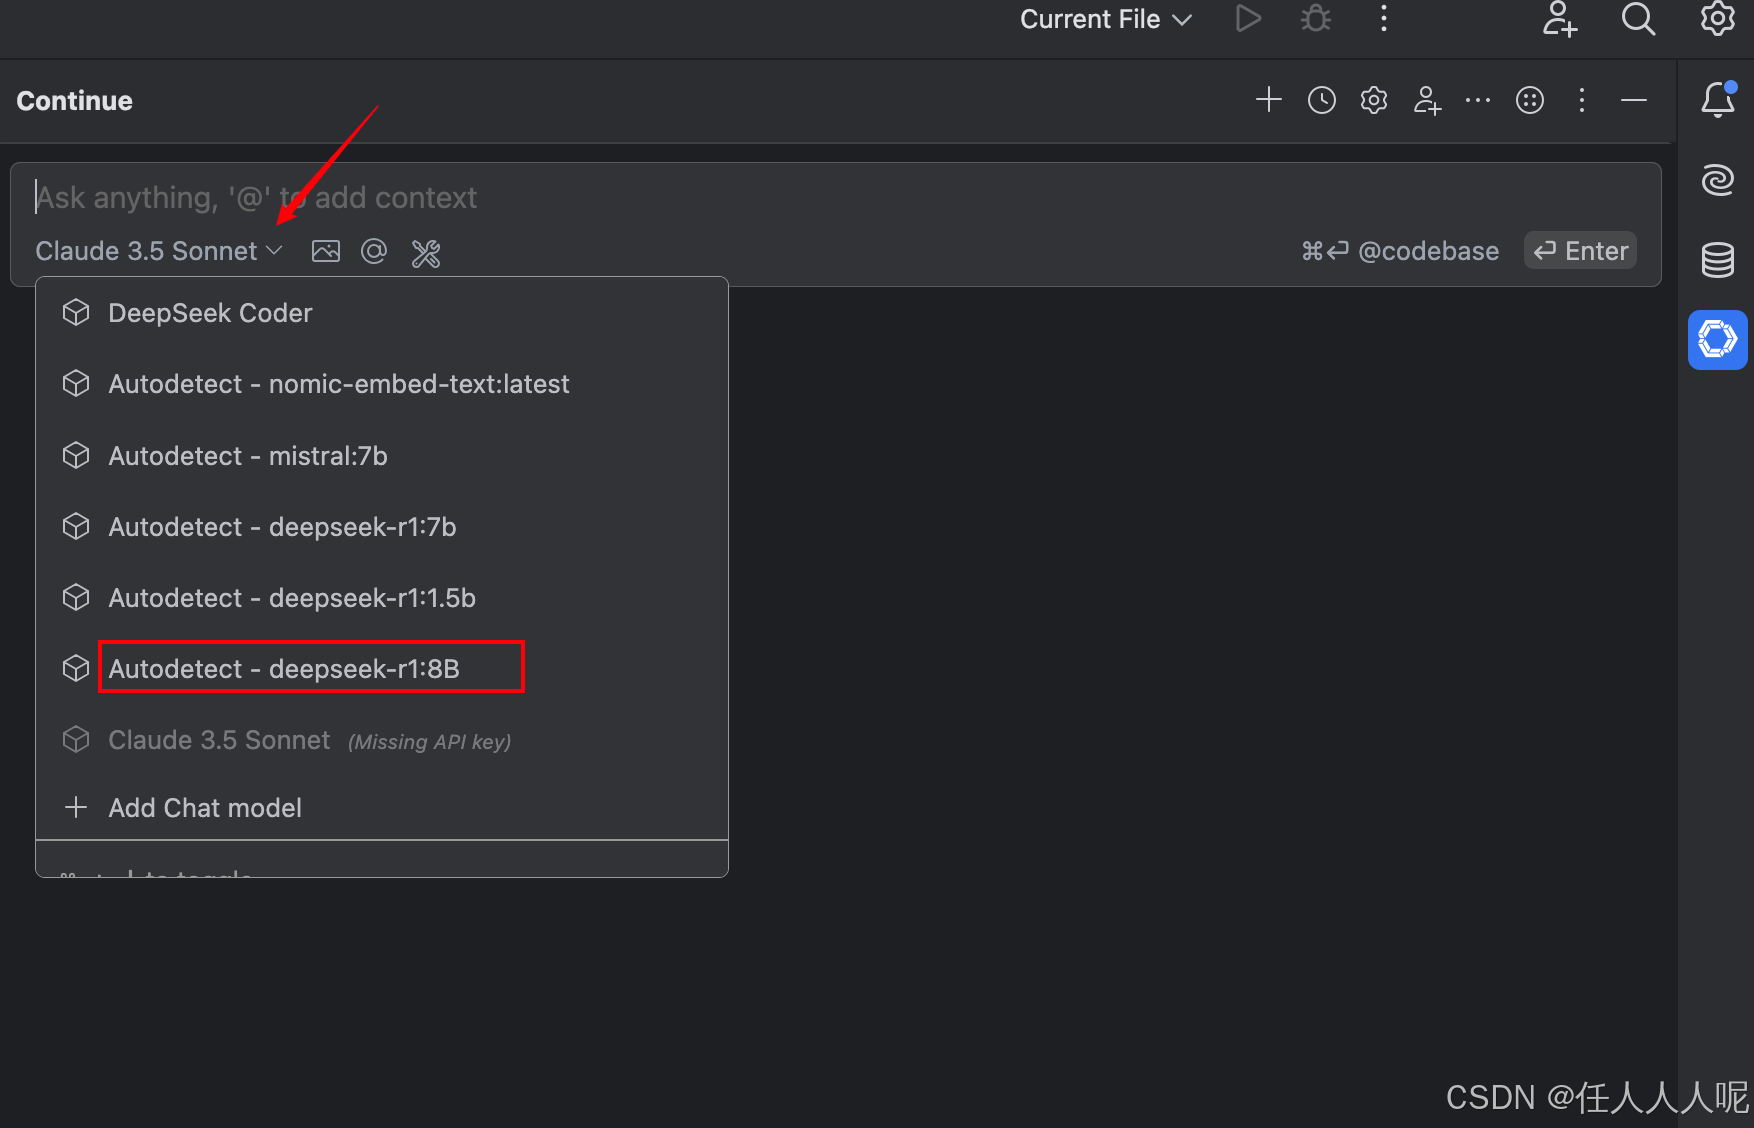Click the Continue panel title

coord(75,101)
